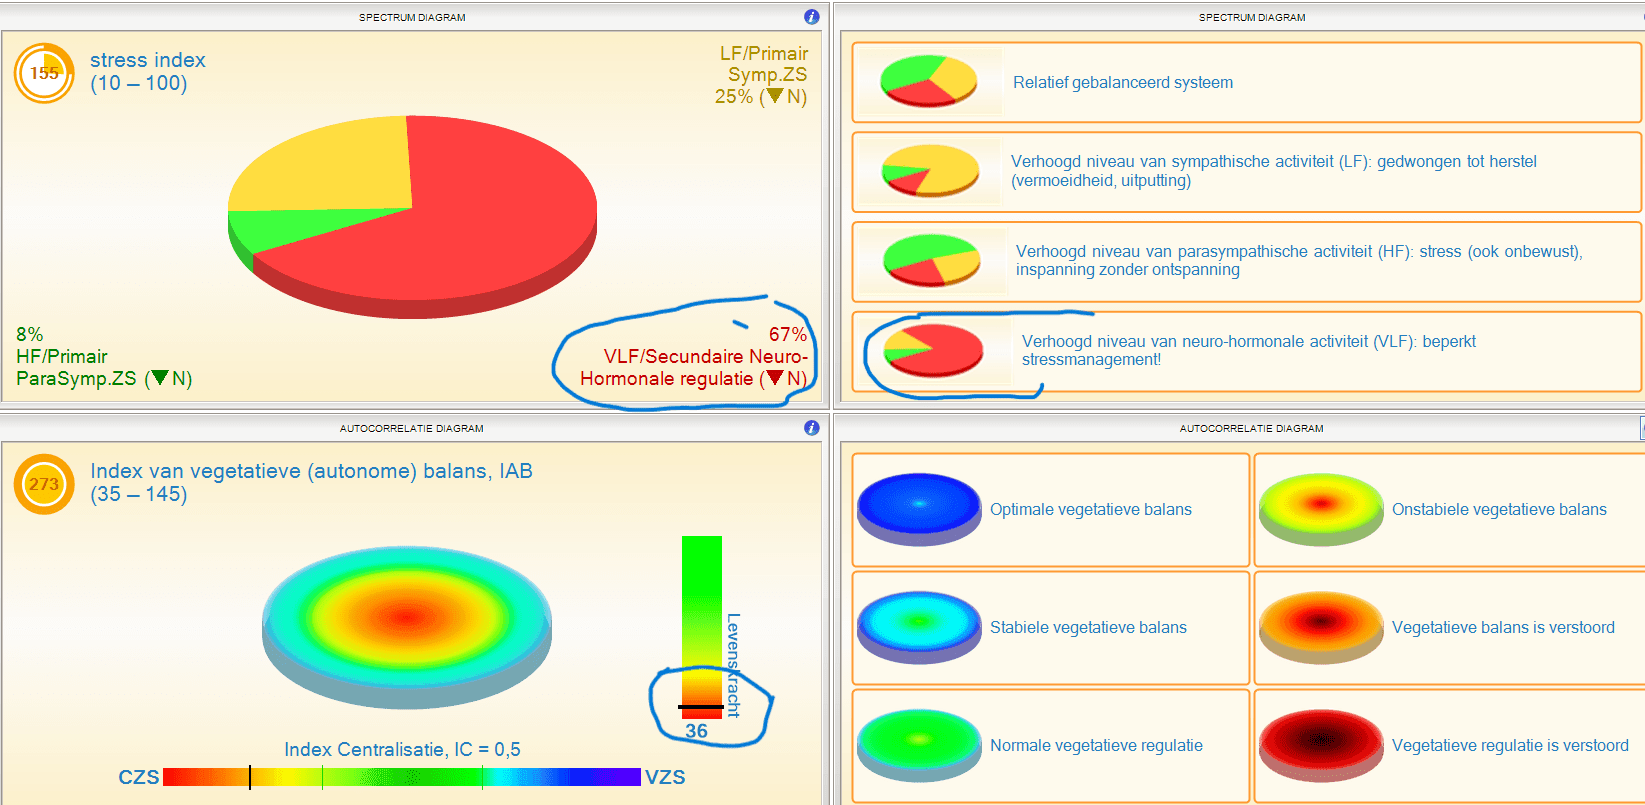Click the CZS–VZS centralisatie color scale

click(x=402, y=777)
